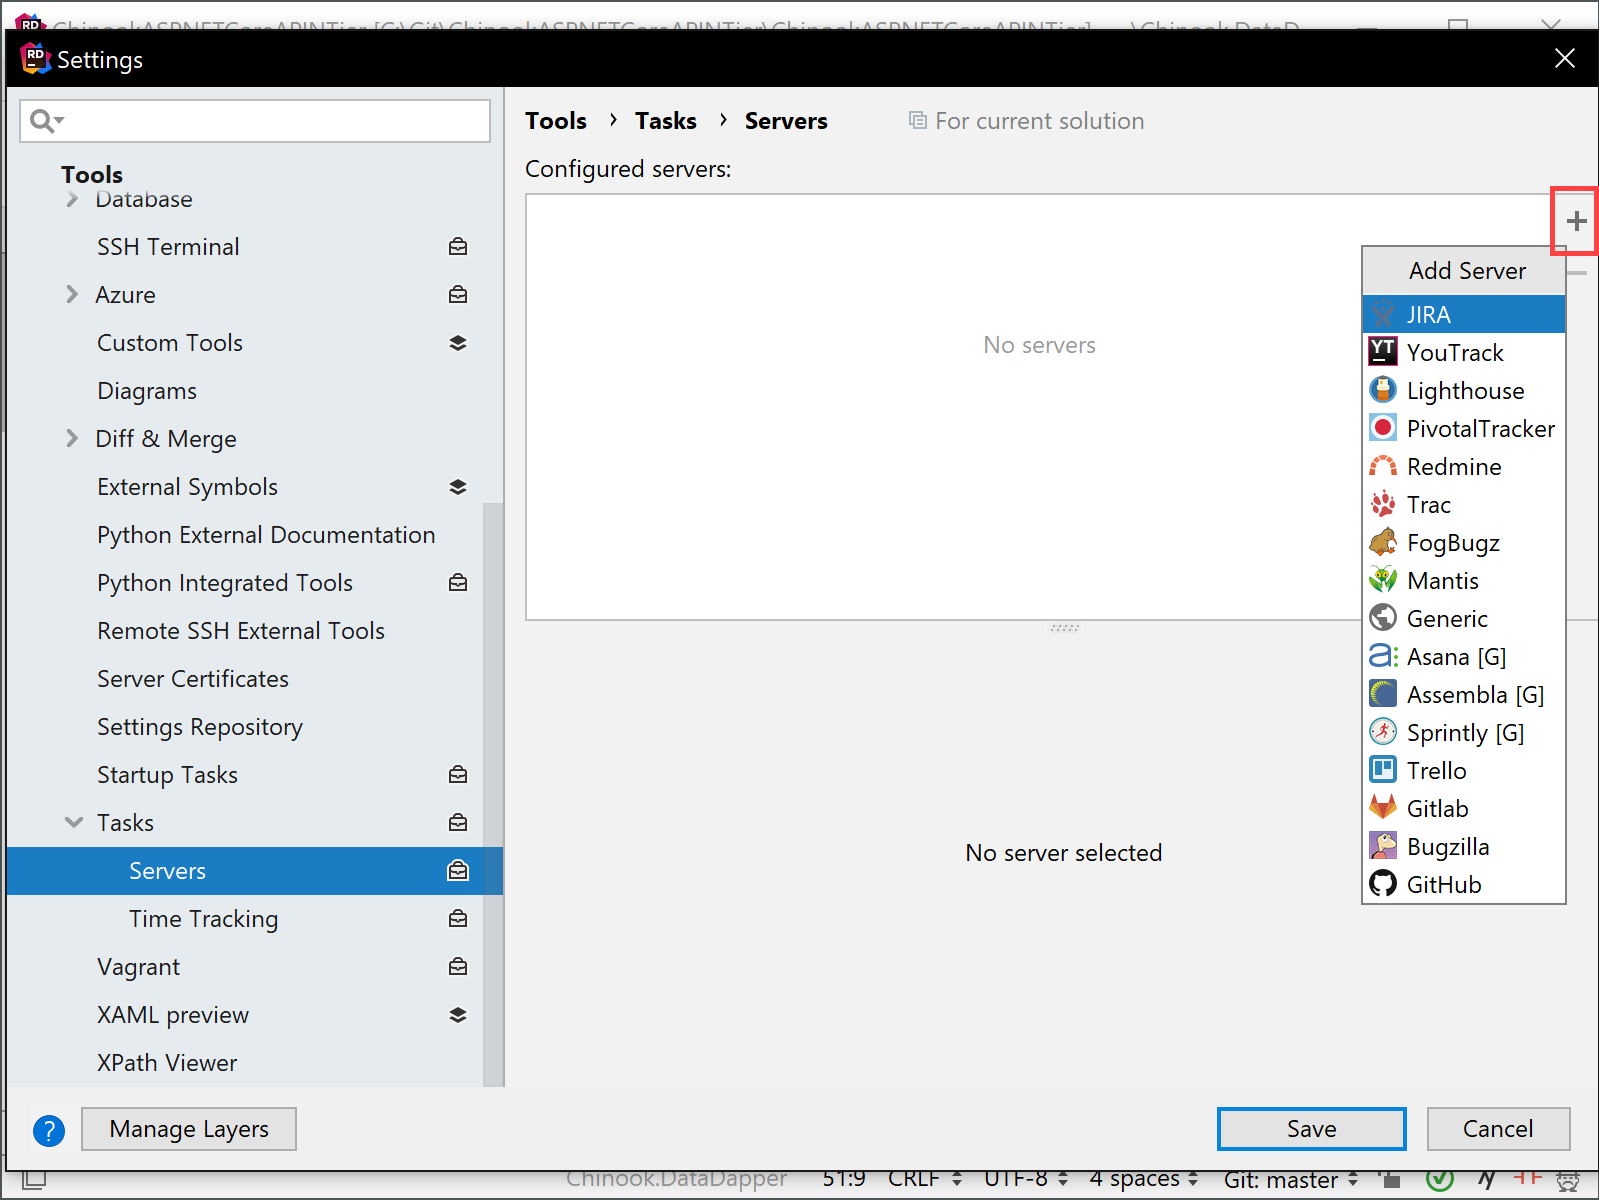Click the GitHub octocat icon
Viewport: 1599px width, 1200px height.
point(1383,884)
